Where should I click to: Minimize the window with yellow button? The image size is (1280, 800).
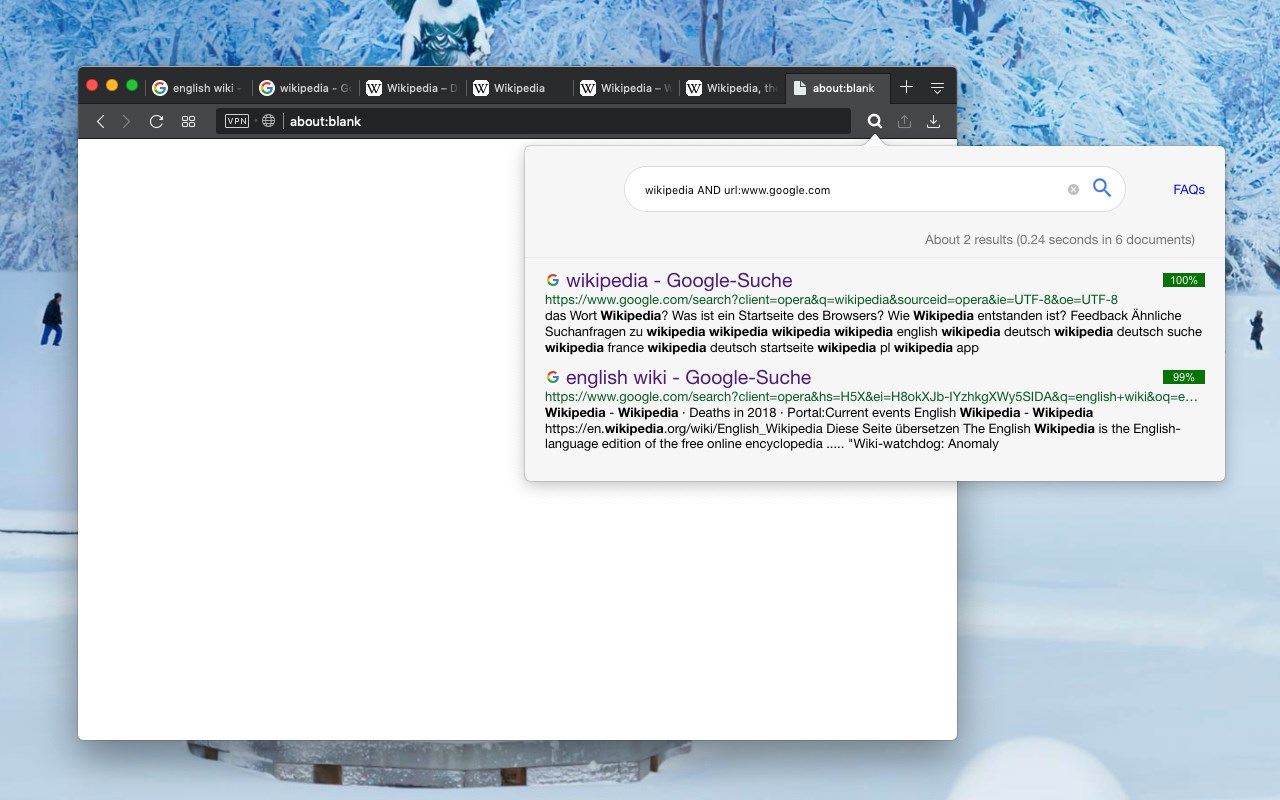(112, 86)
